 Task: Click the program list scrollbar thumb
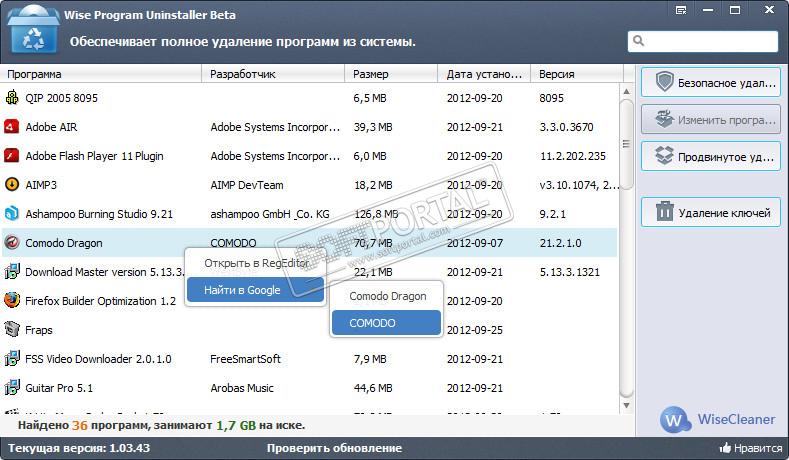click(626, 144)
